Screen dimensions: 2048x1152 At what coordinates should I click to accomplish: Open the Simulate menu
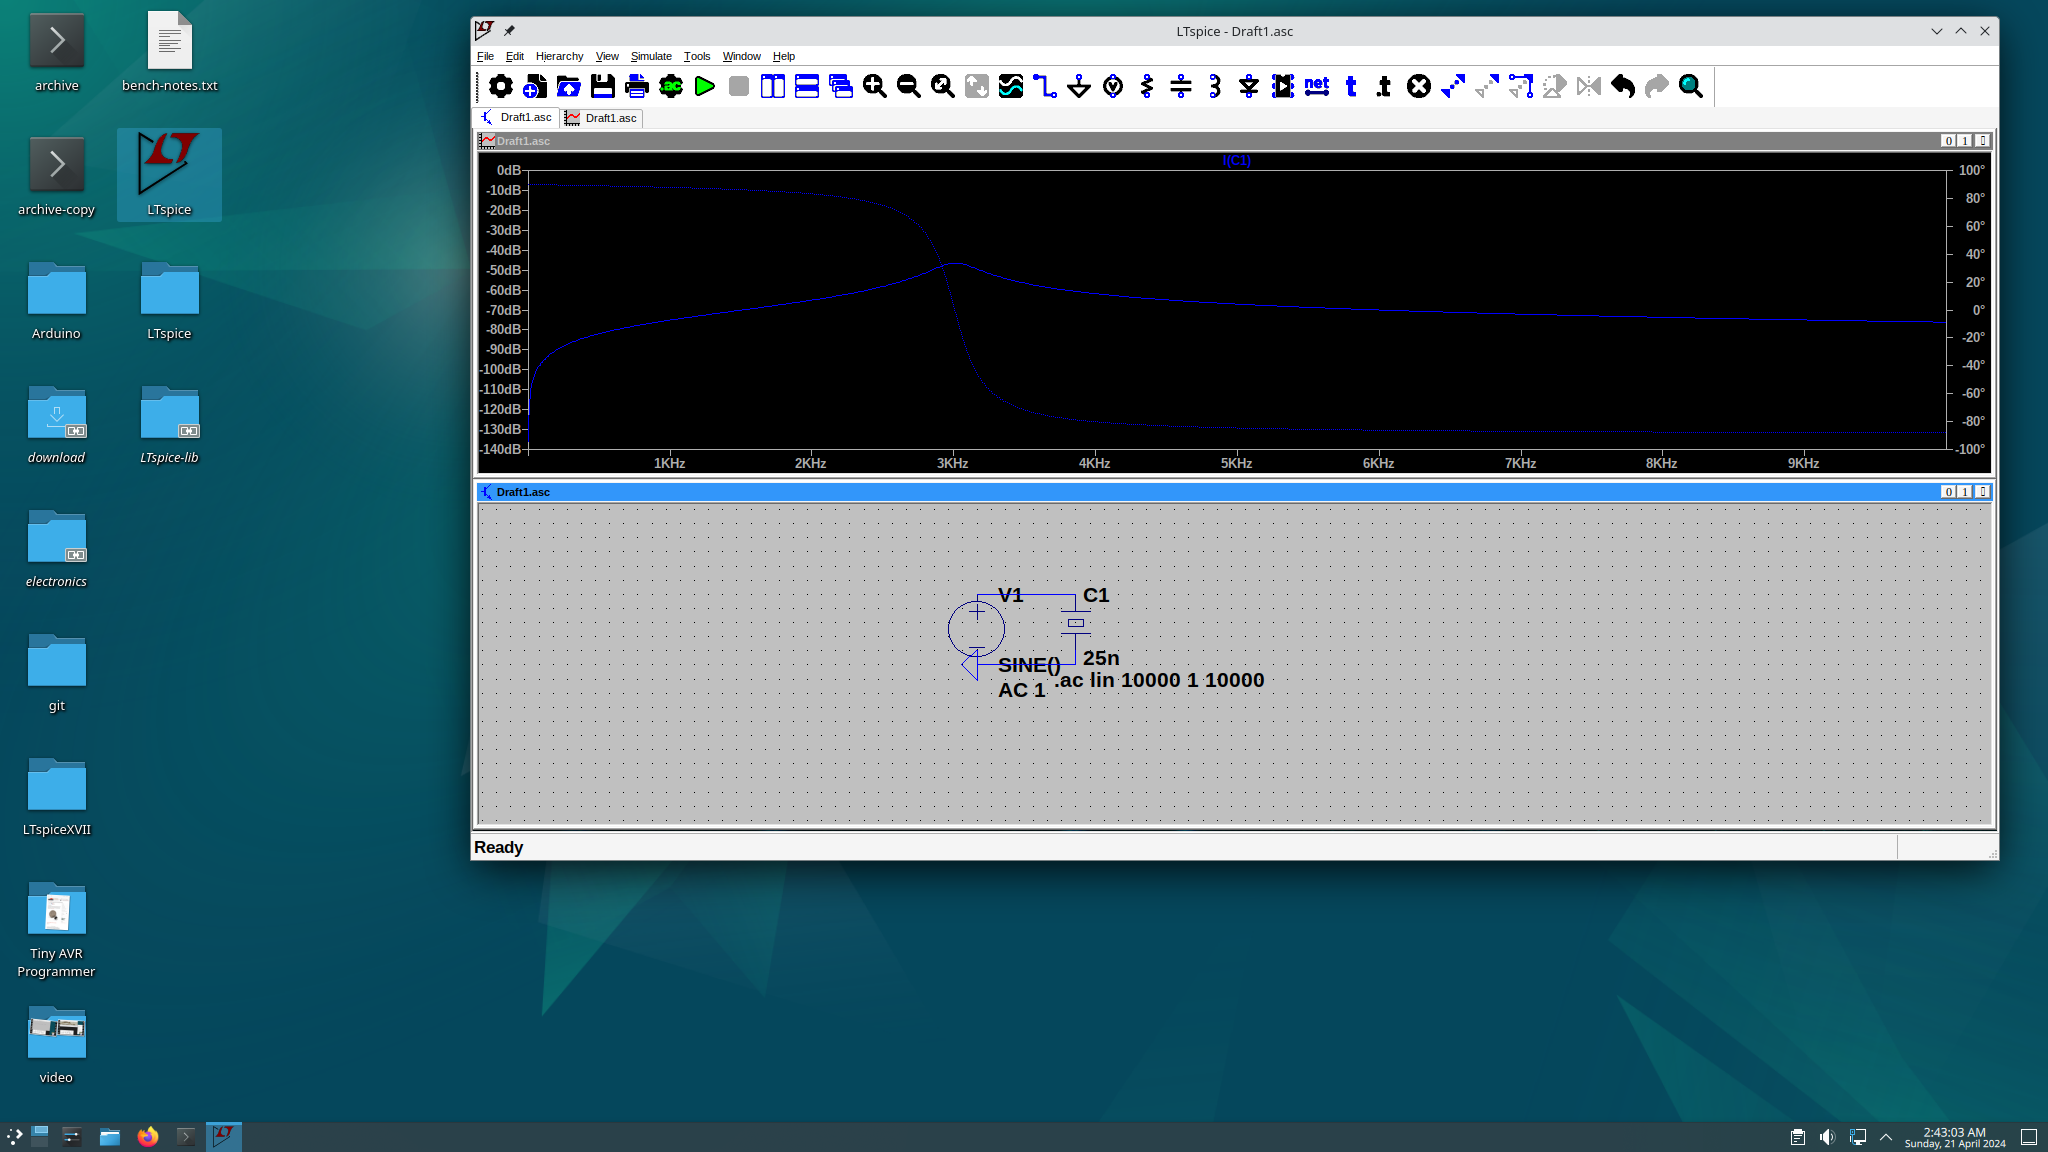pos(651,56)
